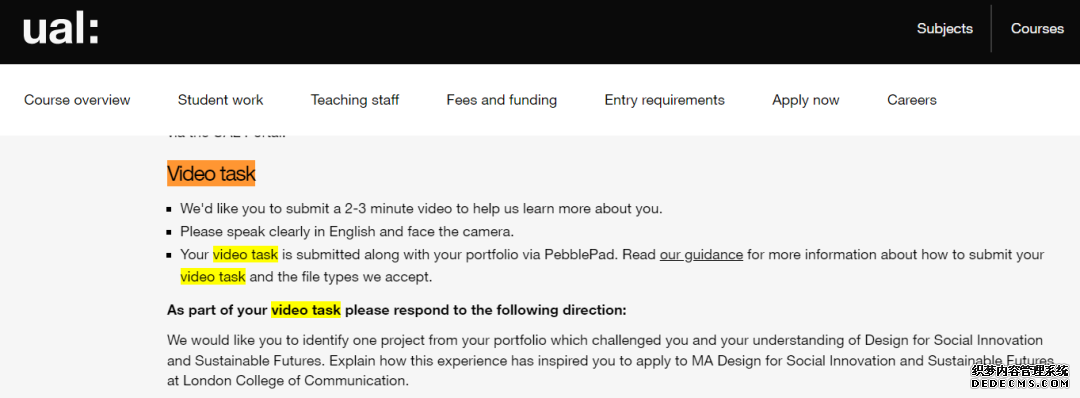This screenshot has width=1080, height=398.
Task: Select the Teaching staff tab
Action: (355, 100)
